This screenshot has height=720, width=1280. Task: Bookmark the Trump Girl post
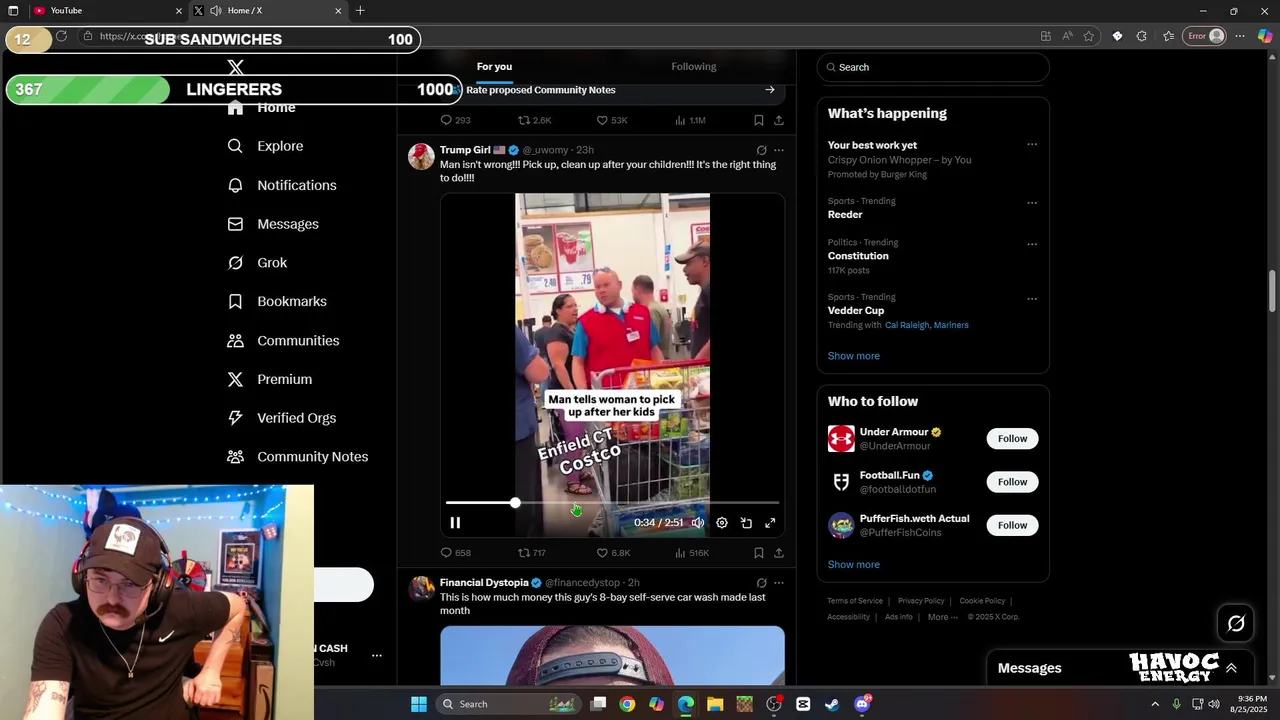[x=758, y=553]
